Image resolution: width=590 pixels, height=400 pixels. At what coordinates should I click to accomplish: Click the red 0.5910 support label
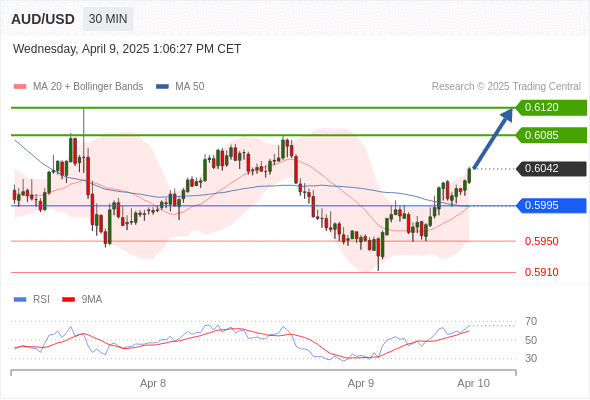(x=541, y=272)
